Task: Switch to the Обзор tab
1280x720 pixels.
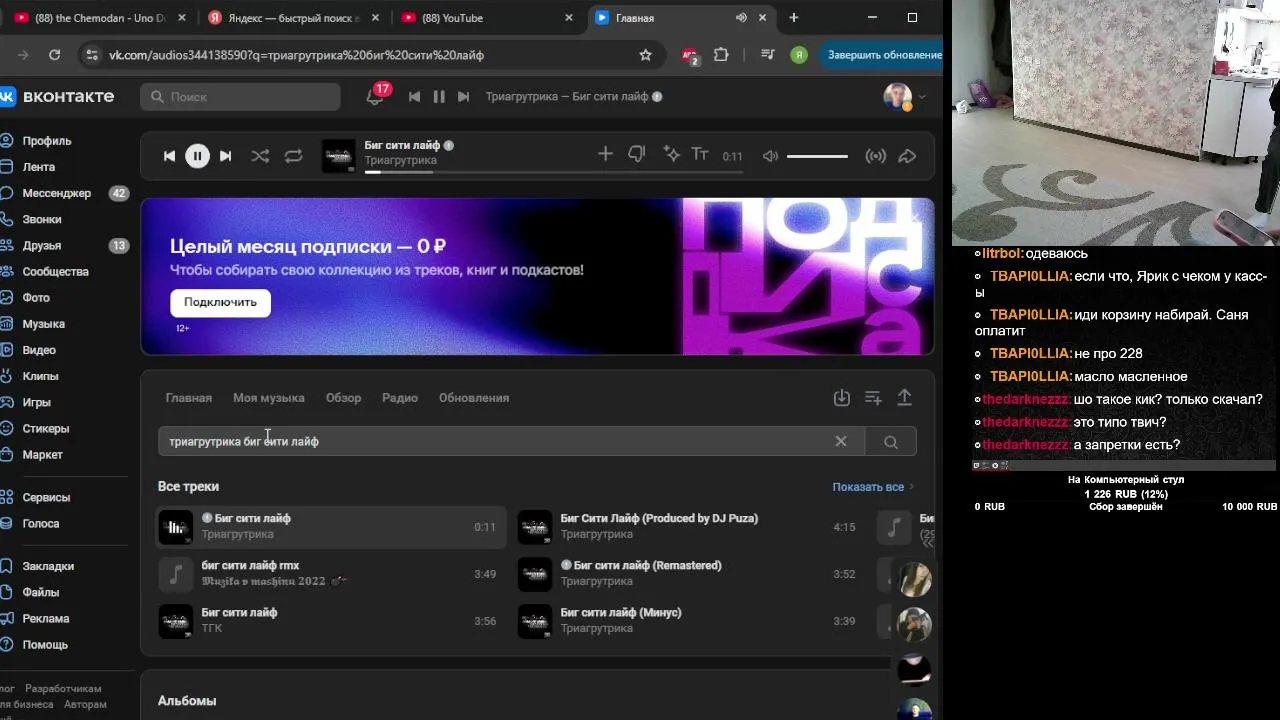Action: coord(343,398)
